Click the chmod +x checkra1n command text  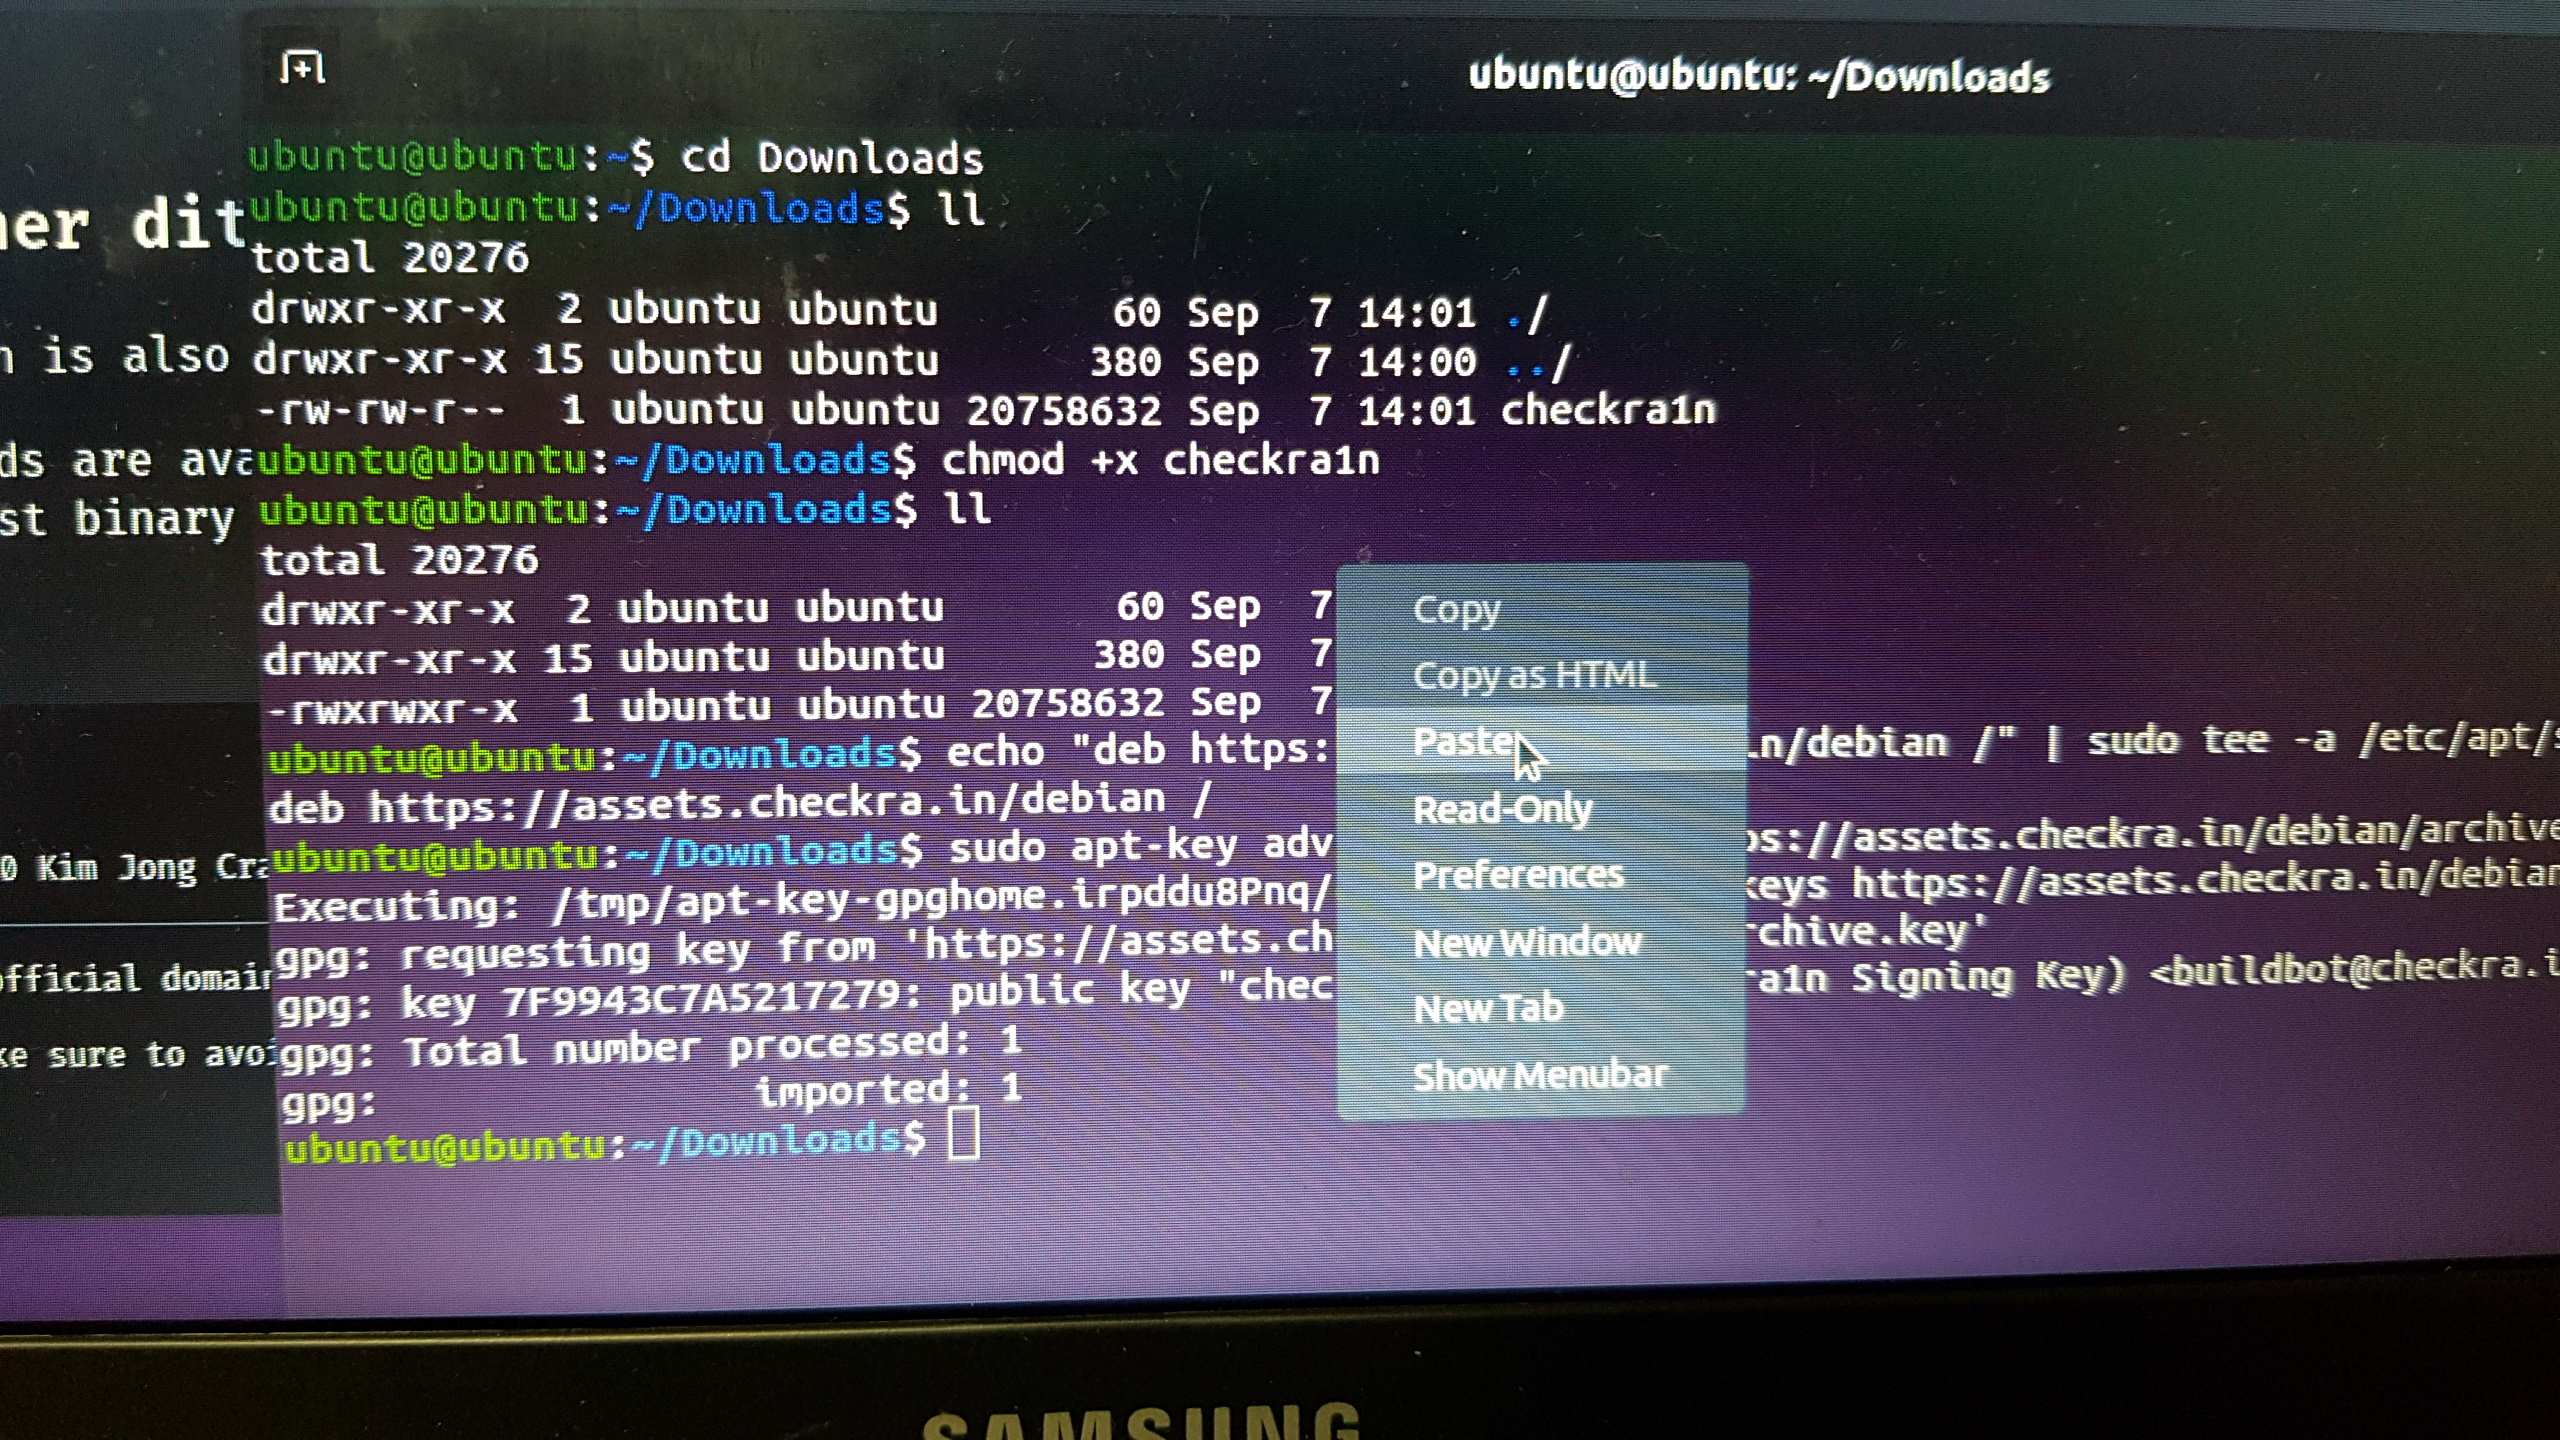[x=1160, y=460]
